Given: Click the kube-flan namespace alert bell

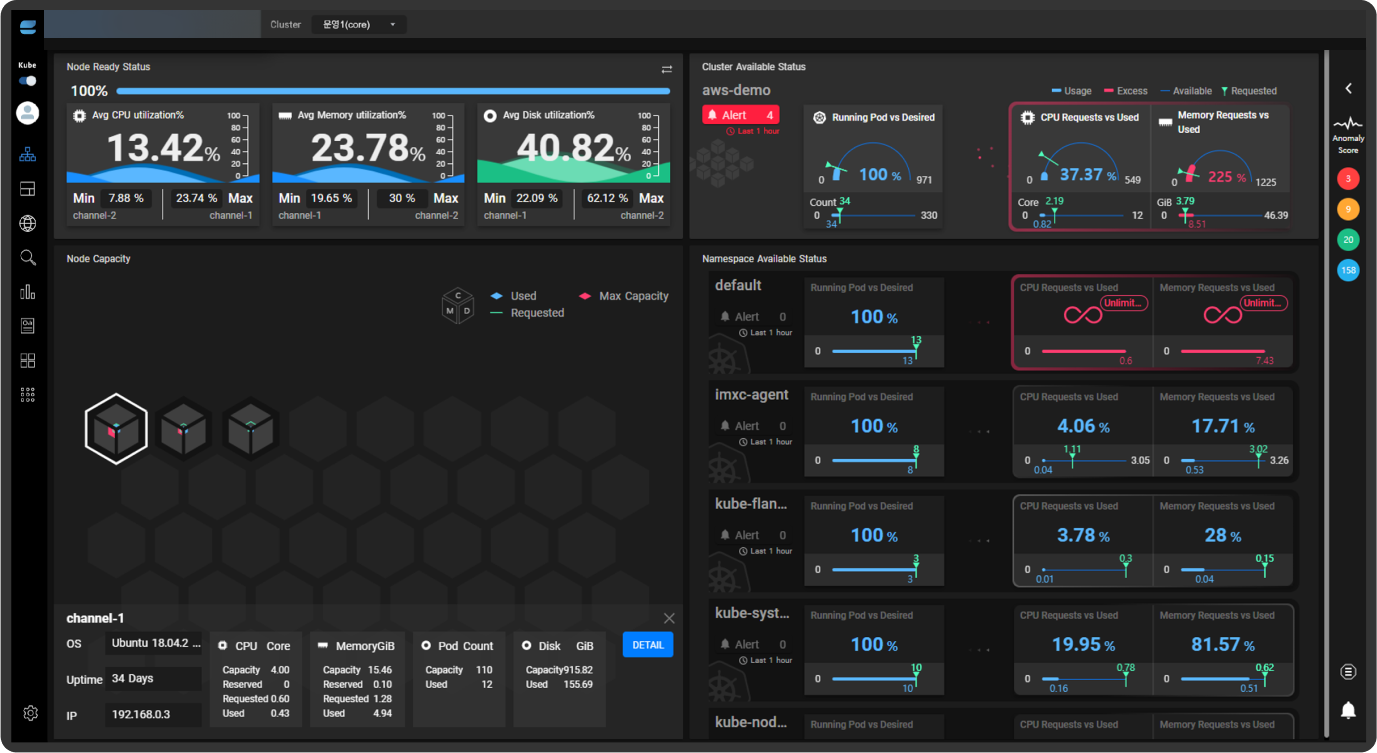Looking at the screenshot, I should point(725,535).
